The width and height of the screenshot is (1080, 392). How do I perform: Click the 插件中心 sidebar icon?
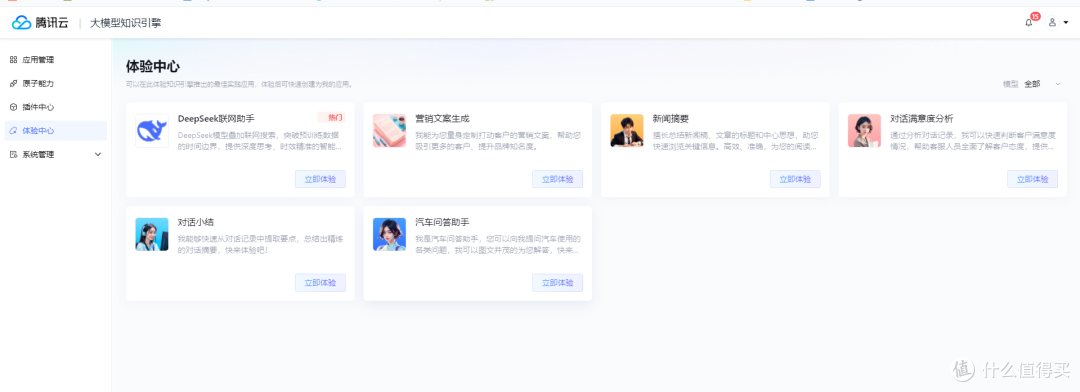[13, 107]
